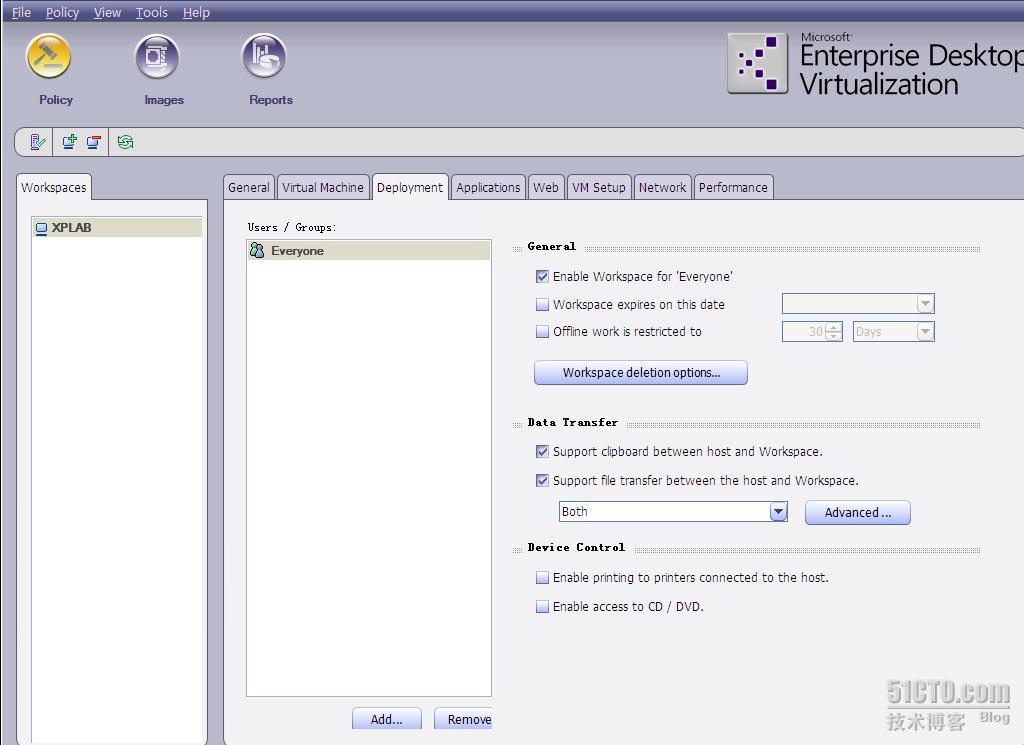Click the Remove button
Screen dimensions: 1024x745
463,719
